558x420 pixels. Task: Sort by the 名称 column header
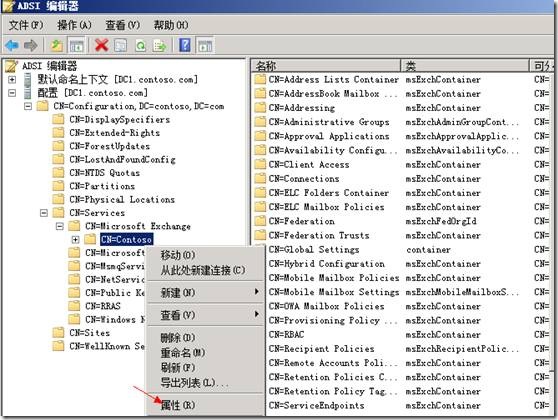326,66
